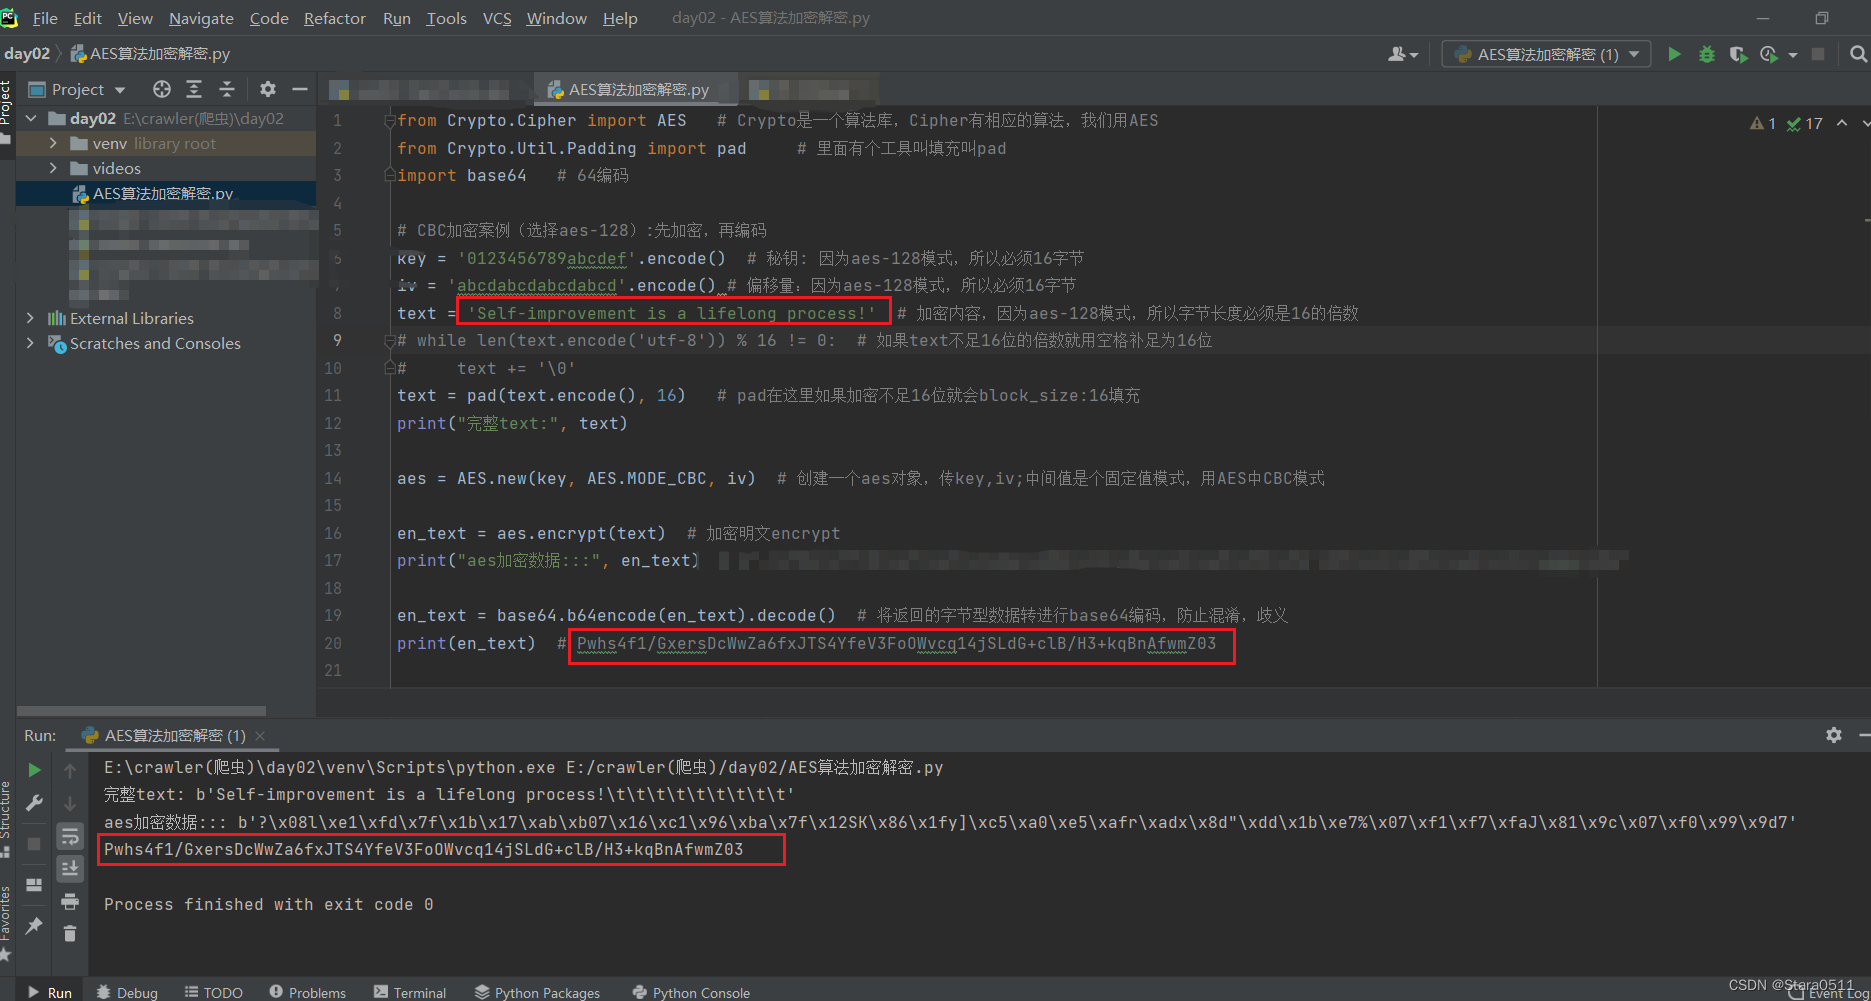Viewport: 1871px width, 1001px height.
Task: Jump to previous highlighted error arrow
Action: tap(1842, 123)
